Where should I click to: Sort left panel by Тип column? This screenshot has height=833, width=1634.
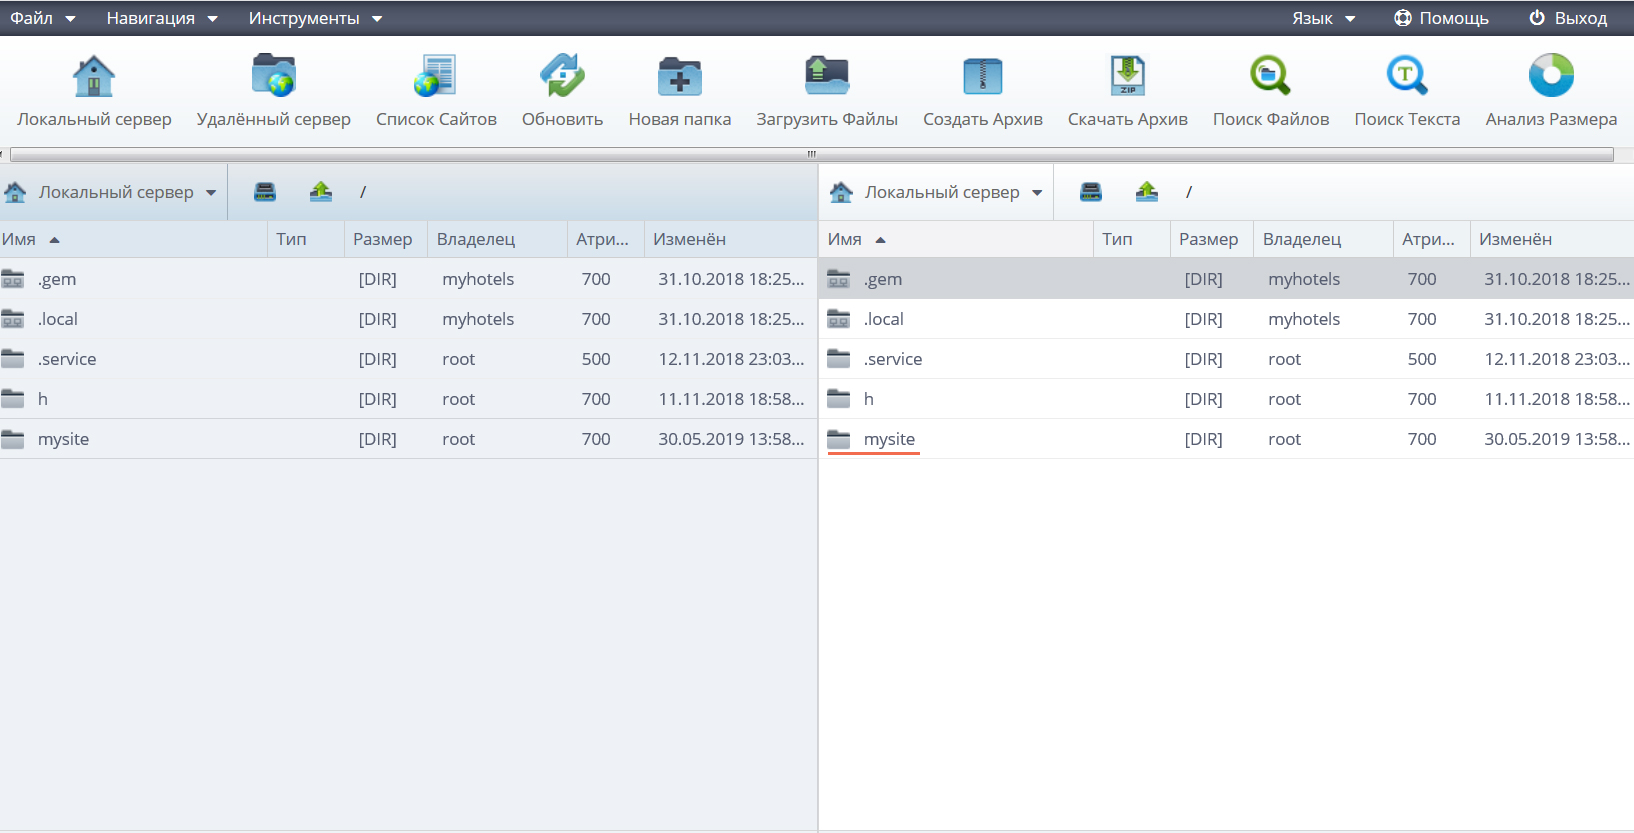click(x=306, y=239)
